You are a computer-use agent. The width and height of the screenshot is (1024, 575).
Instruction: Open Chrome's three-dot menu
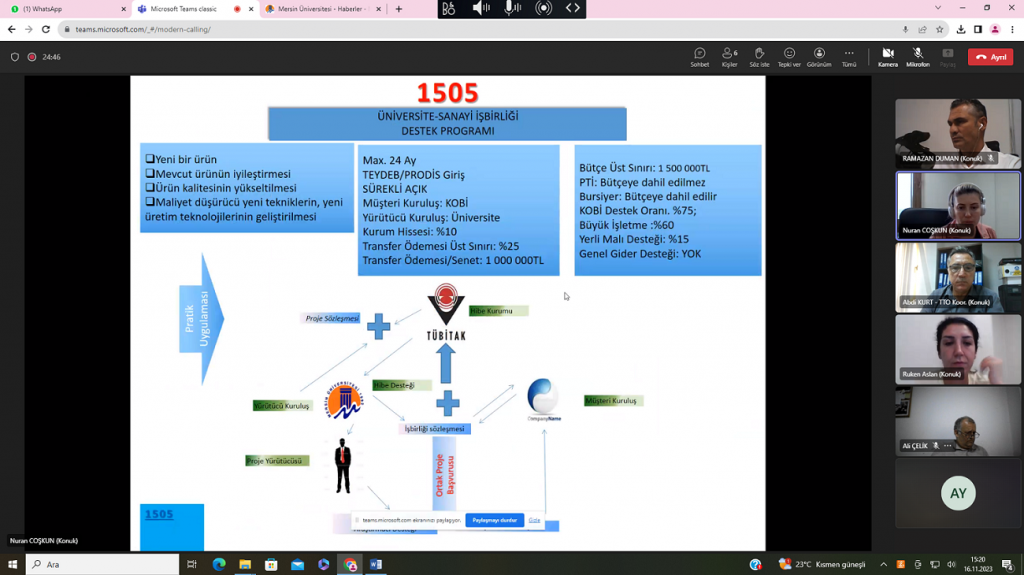pos(1010,30)
